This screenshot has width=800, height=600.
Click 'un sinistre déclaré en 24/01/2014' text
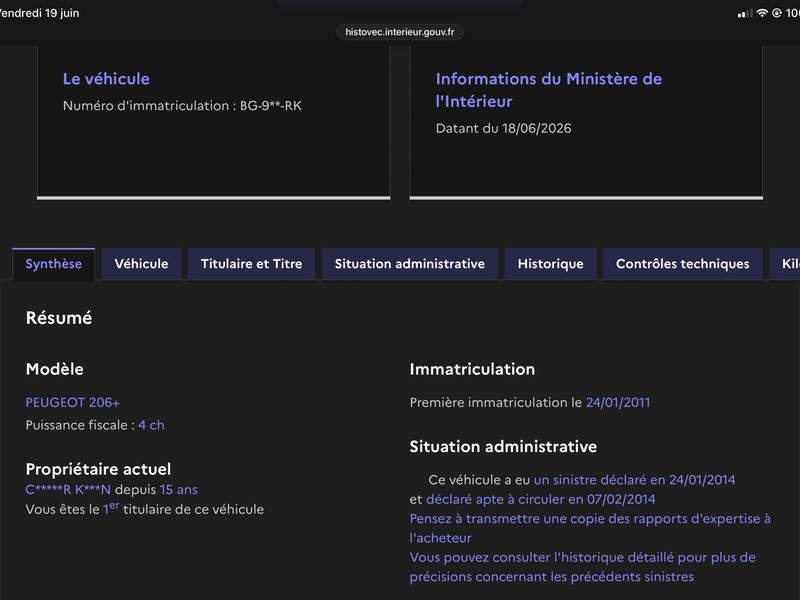click(x=634, y=480)
